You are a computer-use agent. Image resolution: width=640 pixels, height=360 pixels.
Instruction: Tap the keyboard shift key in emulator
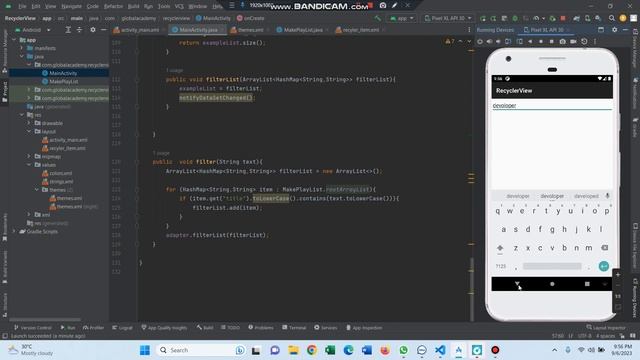(x=500, y=248)
